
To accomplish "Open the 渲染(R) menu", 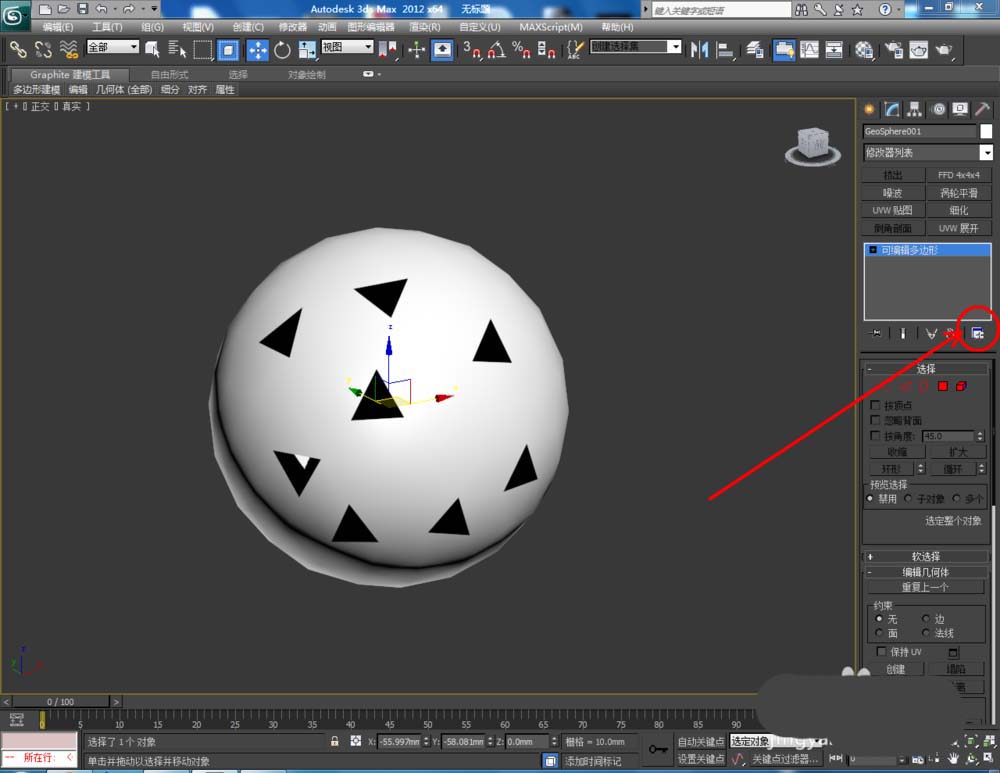I will click(425, 27).
